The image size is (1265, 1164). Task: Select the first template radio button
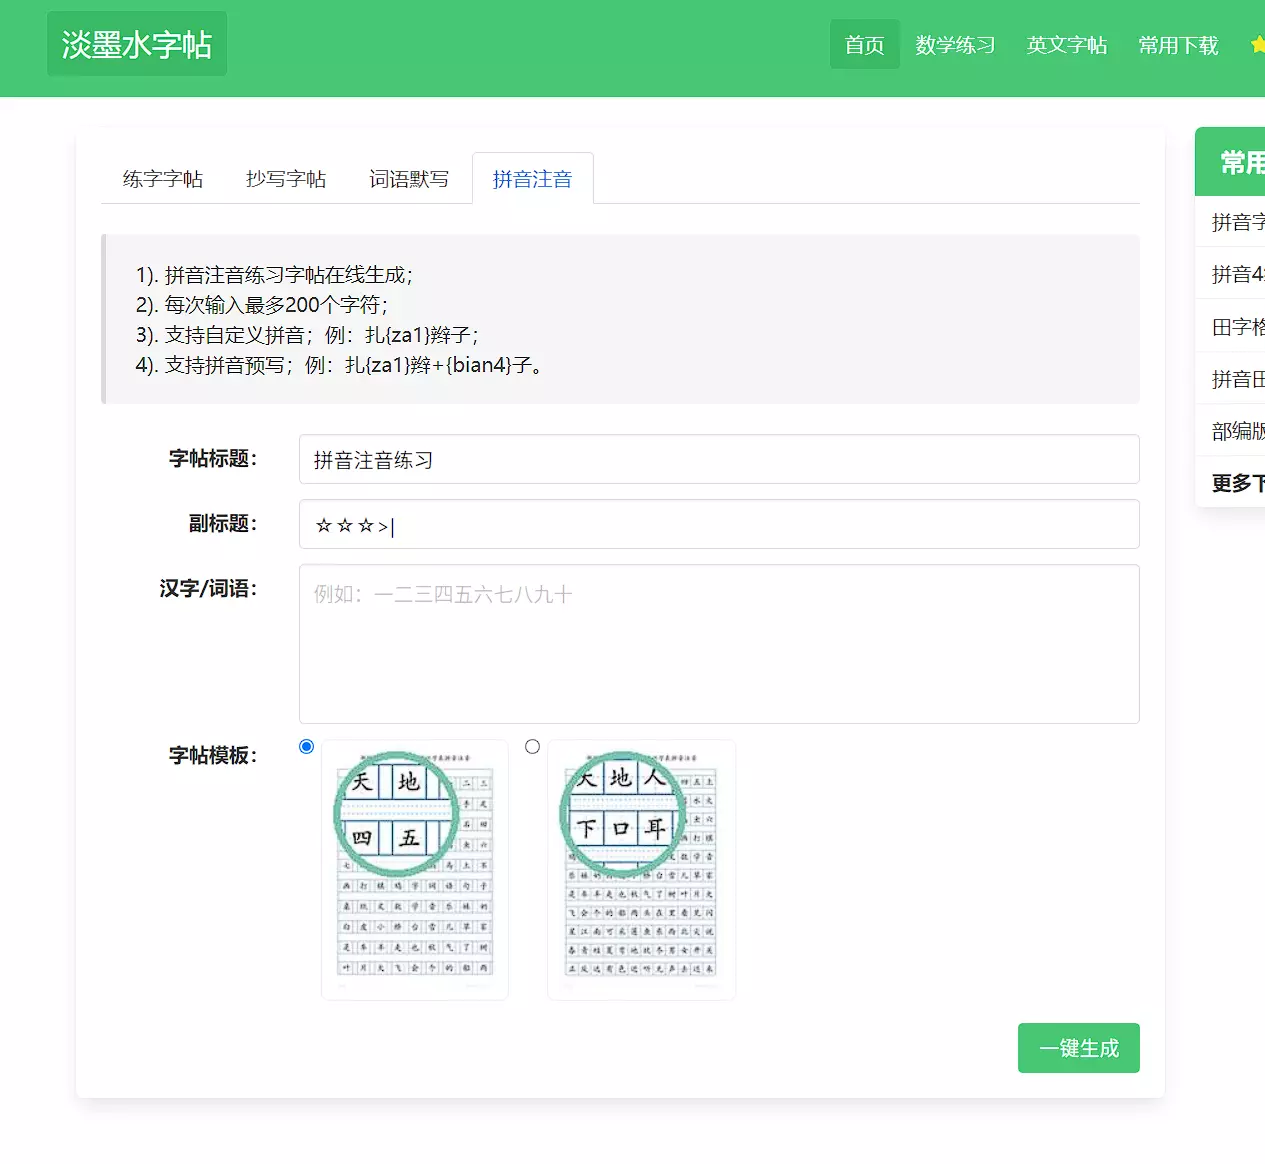(x=307, y=747)
